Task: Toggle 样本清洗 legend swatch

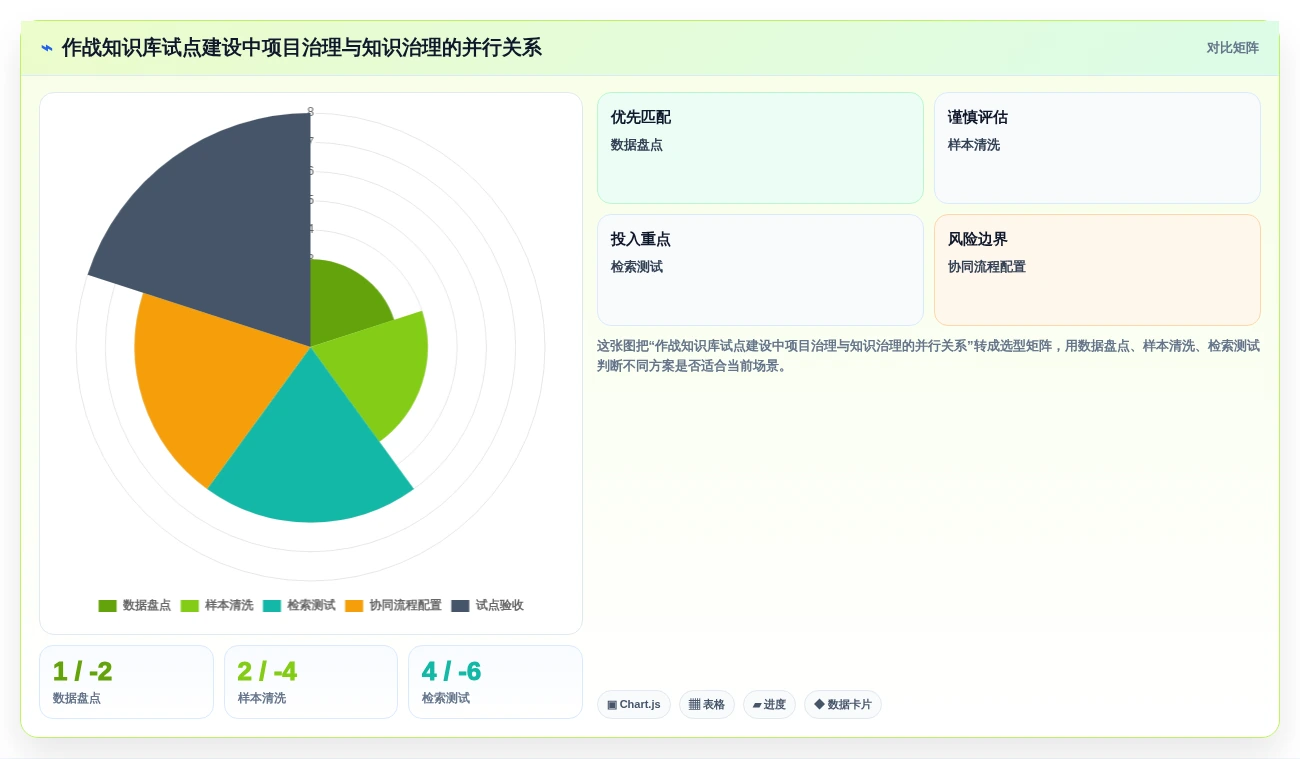Action: coord(190,606)
